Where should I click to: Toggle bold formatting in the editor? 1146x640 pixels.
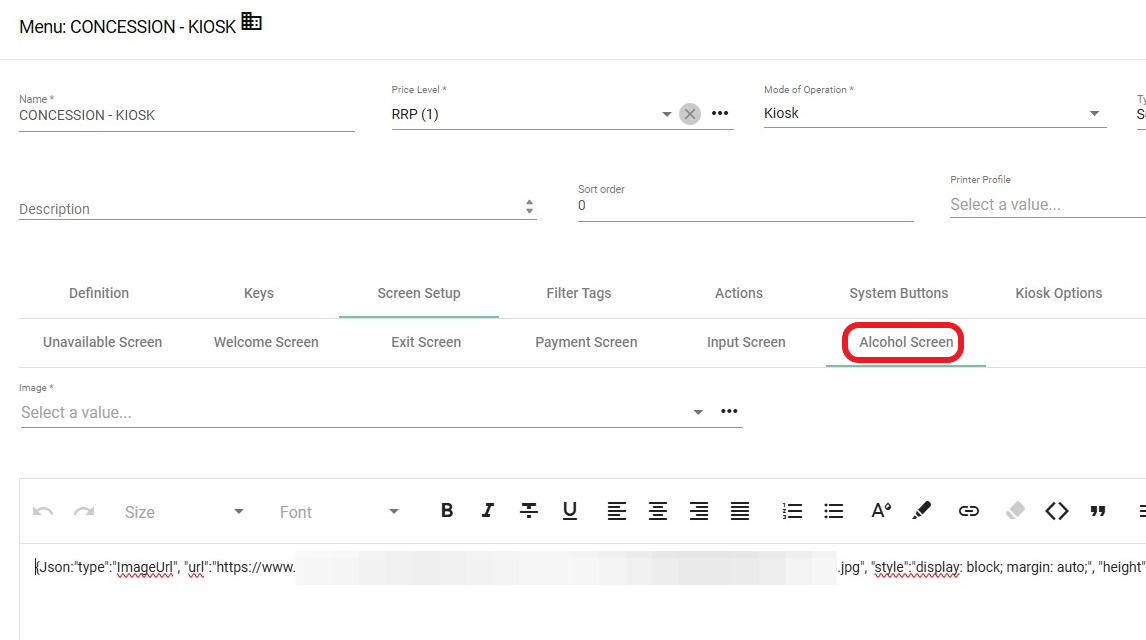point(447,511)
